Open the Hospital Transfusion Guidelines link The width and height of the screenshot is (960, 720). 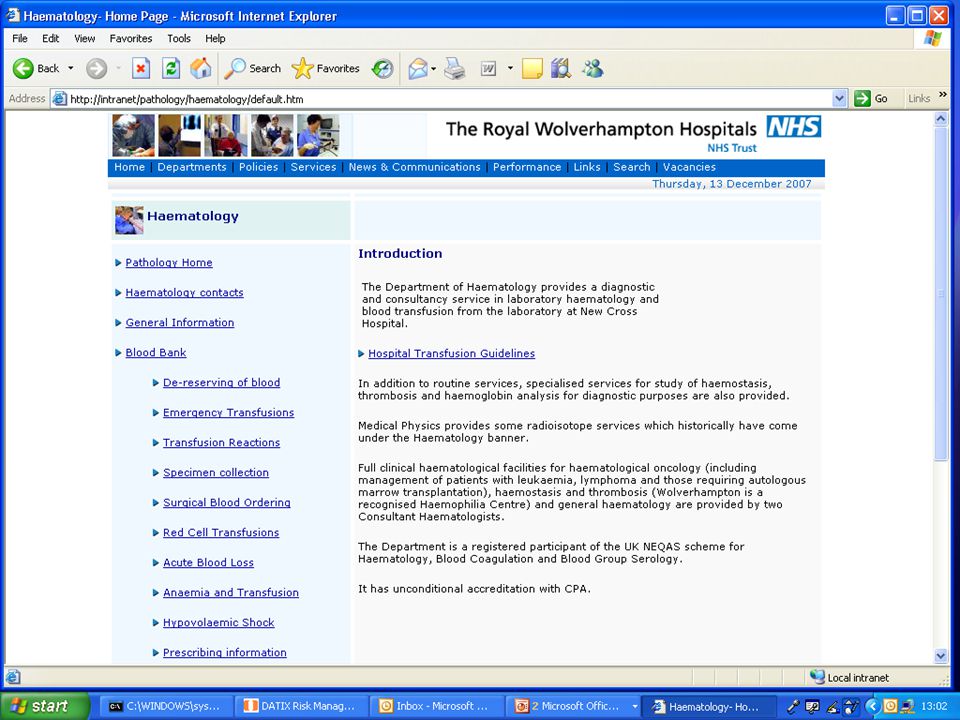[x=451, y=353]
